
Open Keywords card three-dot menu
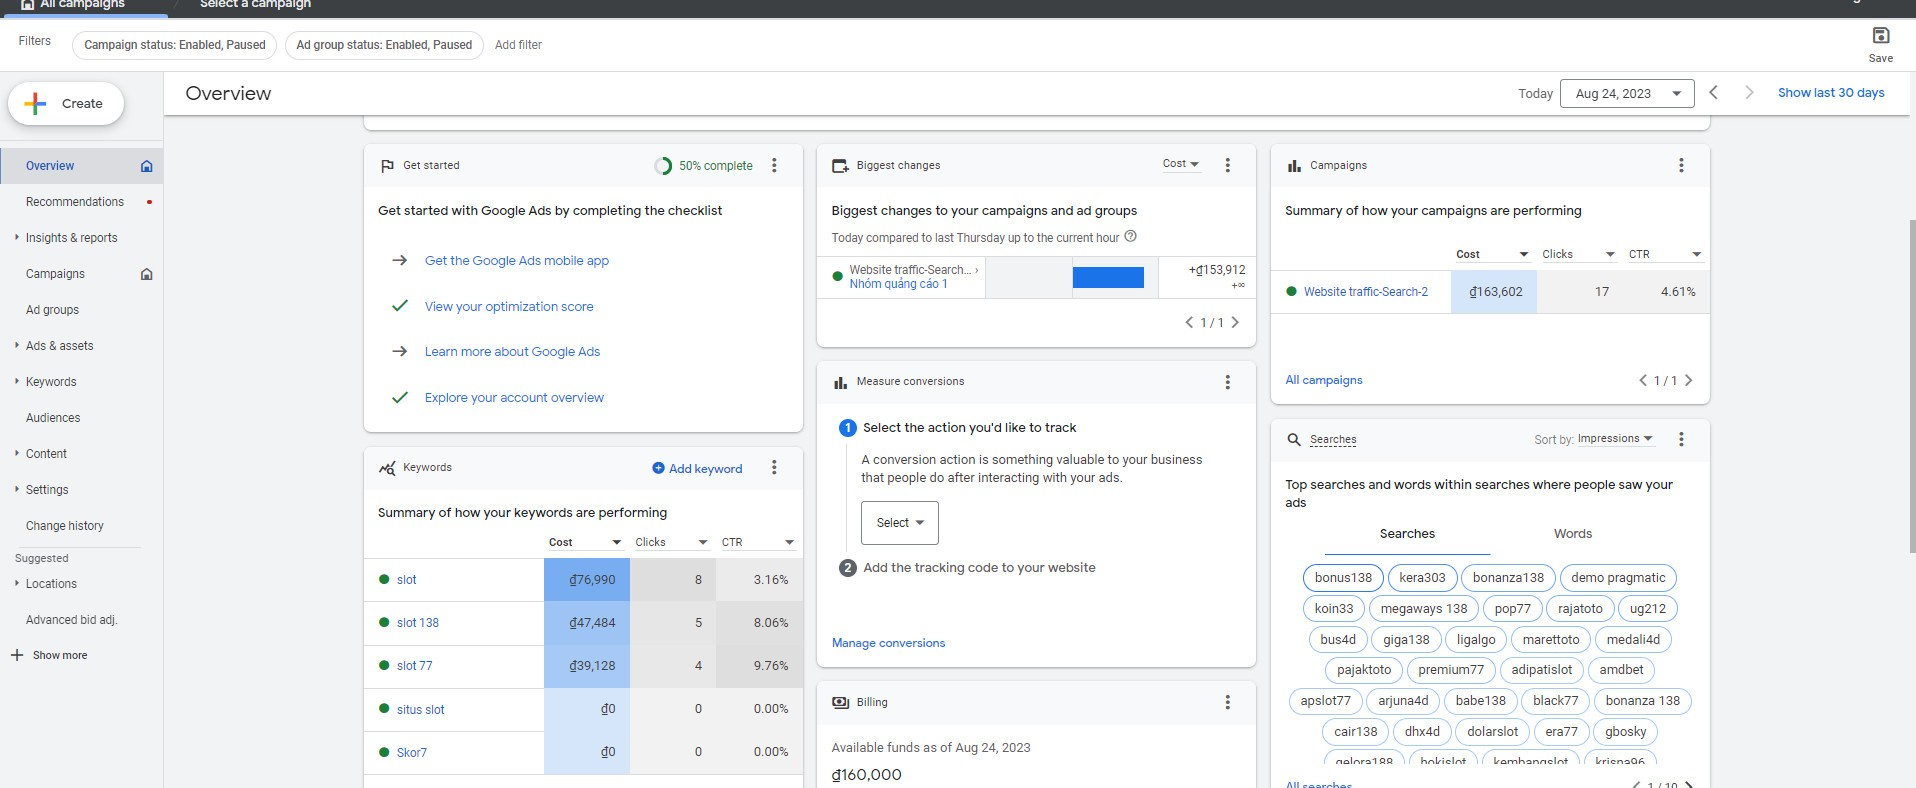774,468
